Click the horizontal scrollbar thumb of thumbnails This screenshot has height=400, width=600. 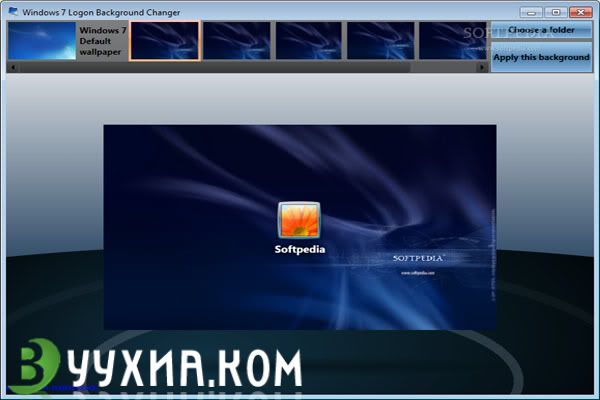click(215, 67)
